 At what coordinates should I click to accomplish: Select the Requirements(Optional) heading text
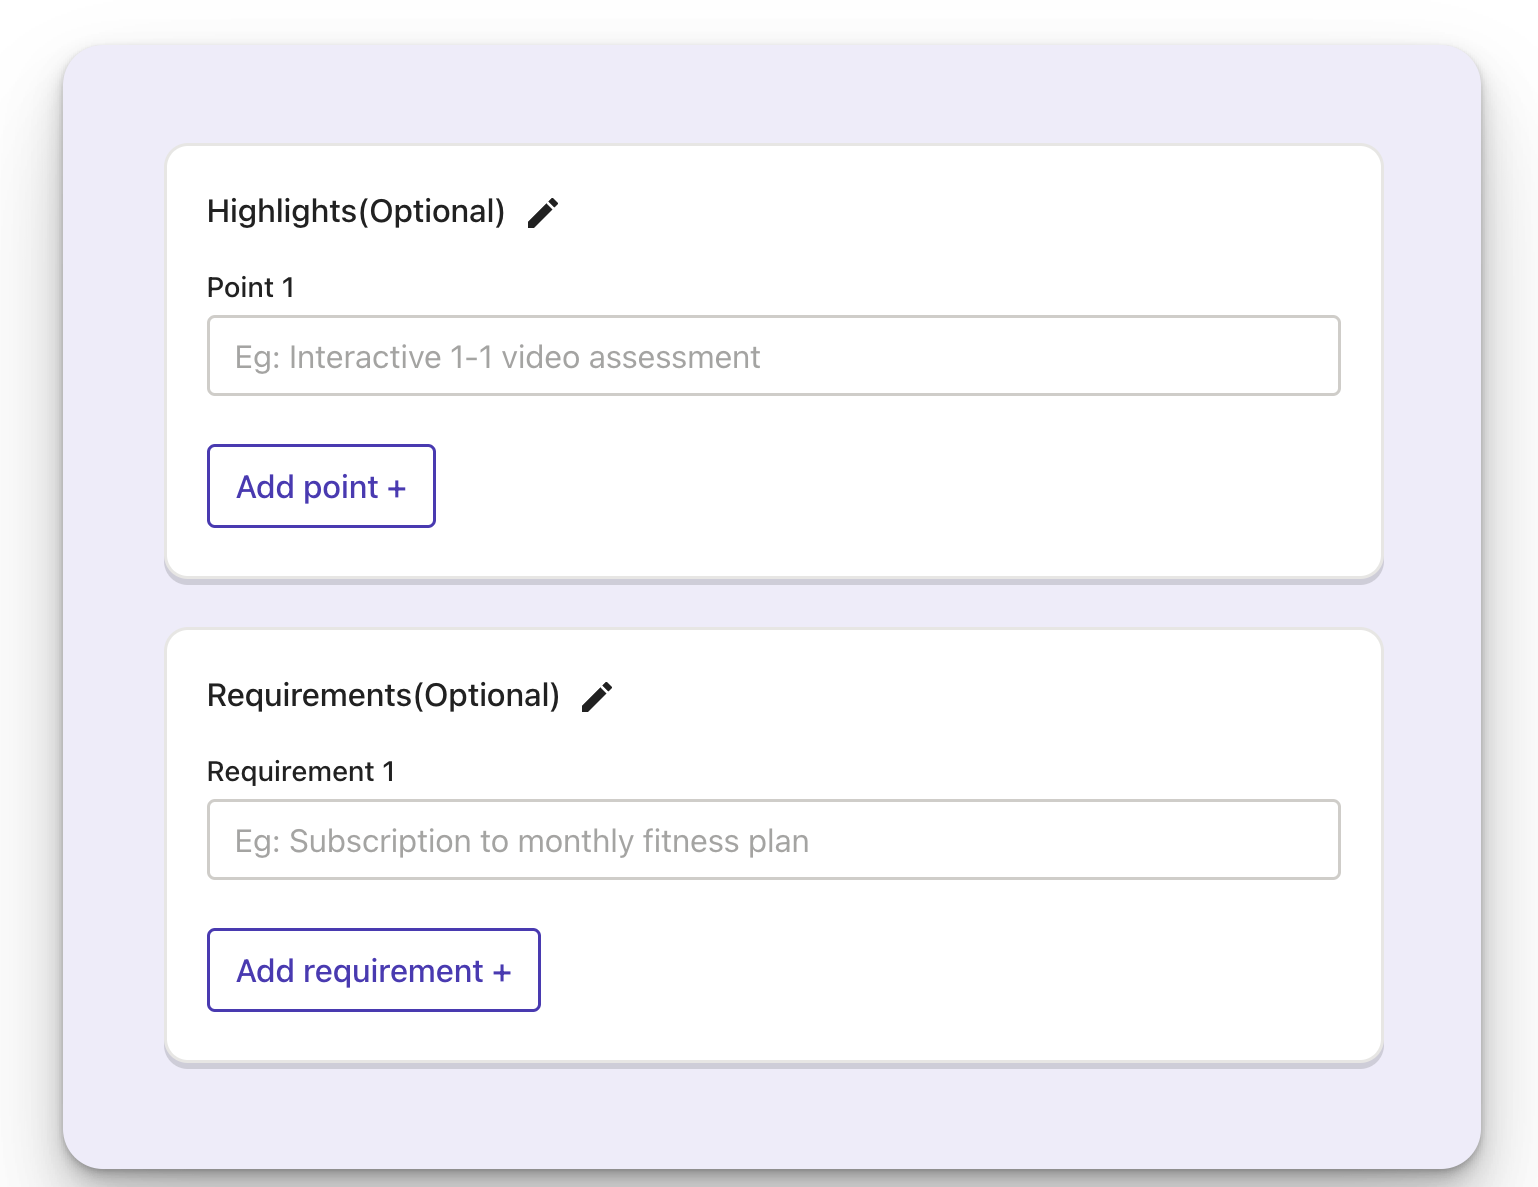click(x=383, y=696)
